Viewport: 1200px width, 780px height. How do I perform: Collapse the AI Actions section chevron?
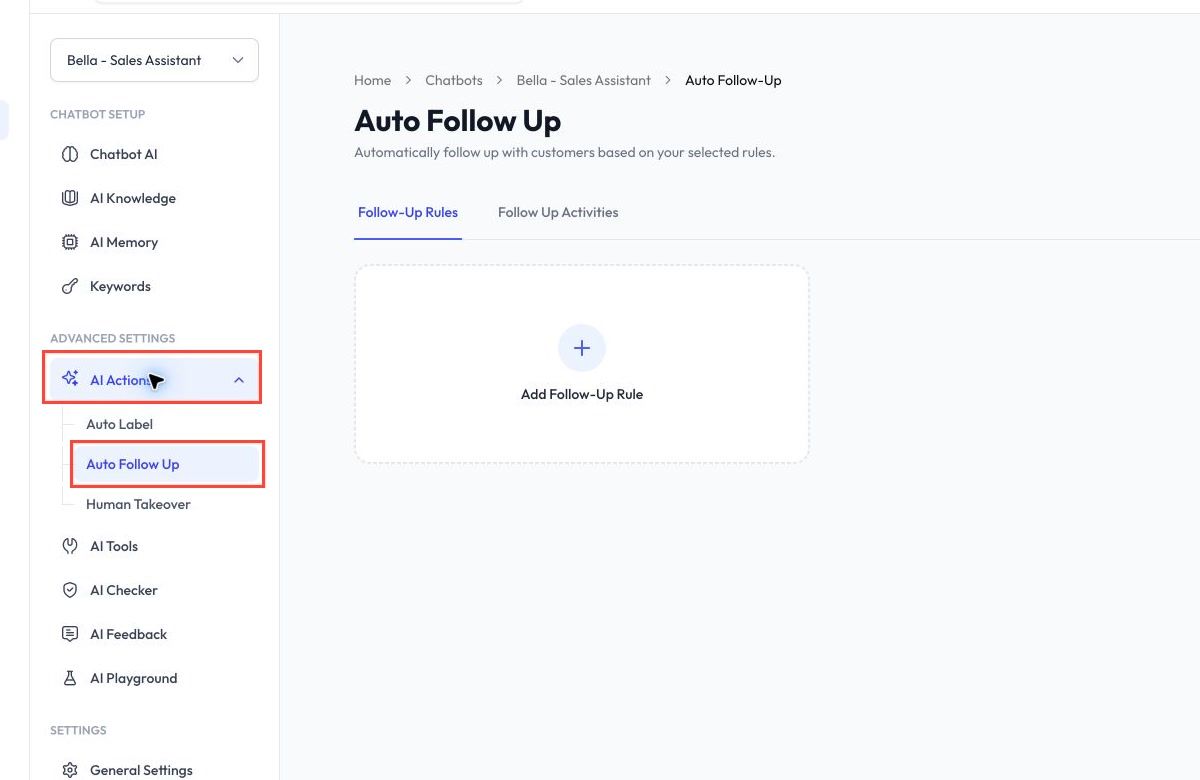point(239,380)
